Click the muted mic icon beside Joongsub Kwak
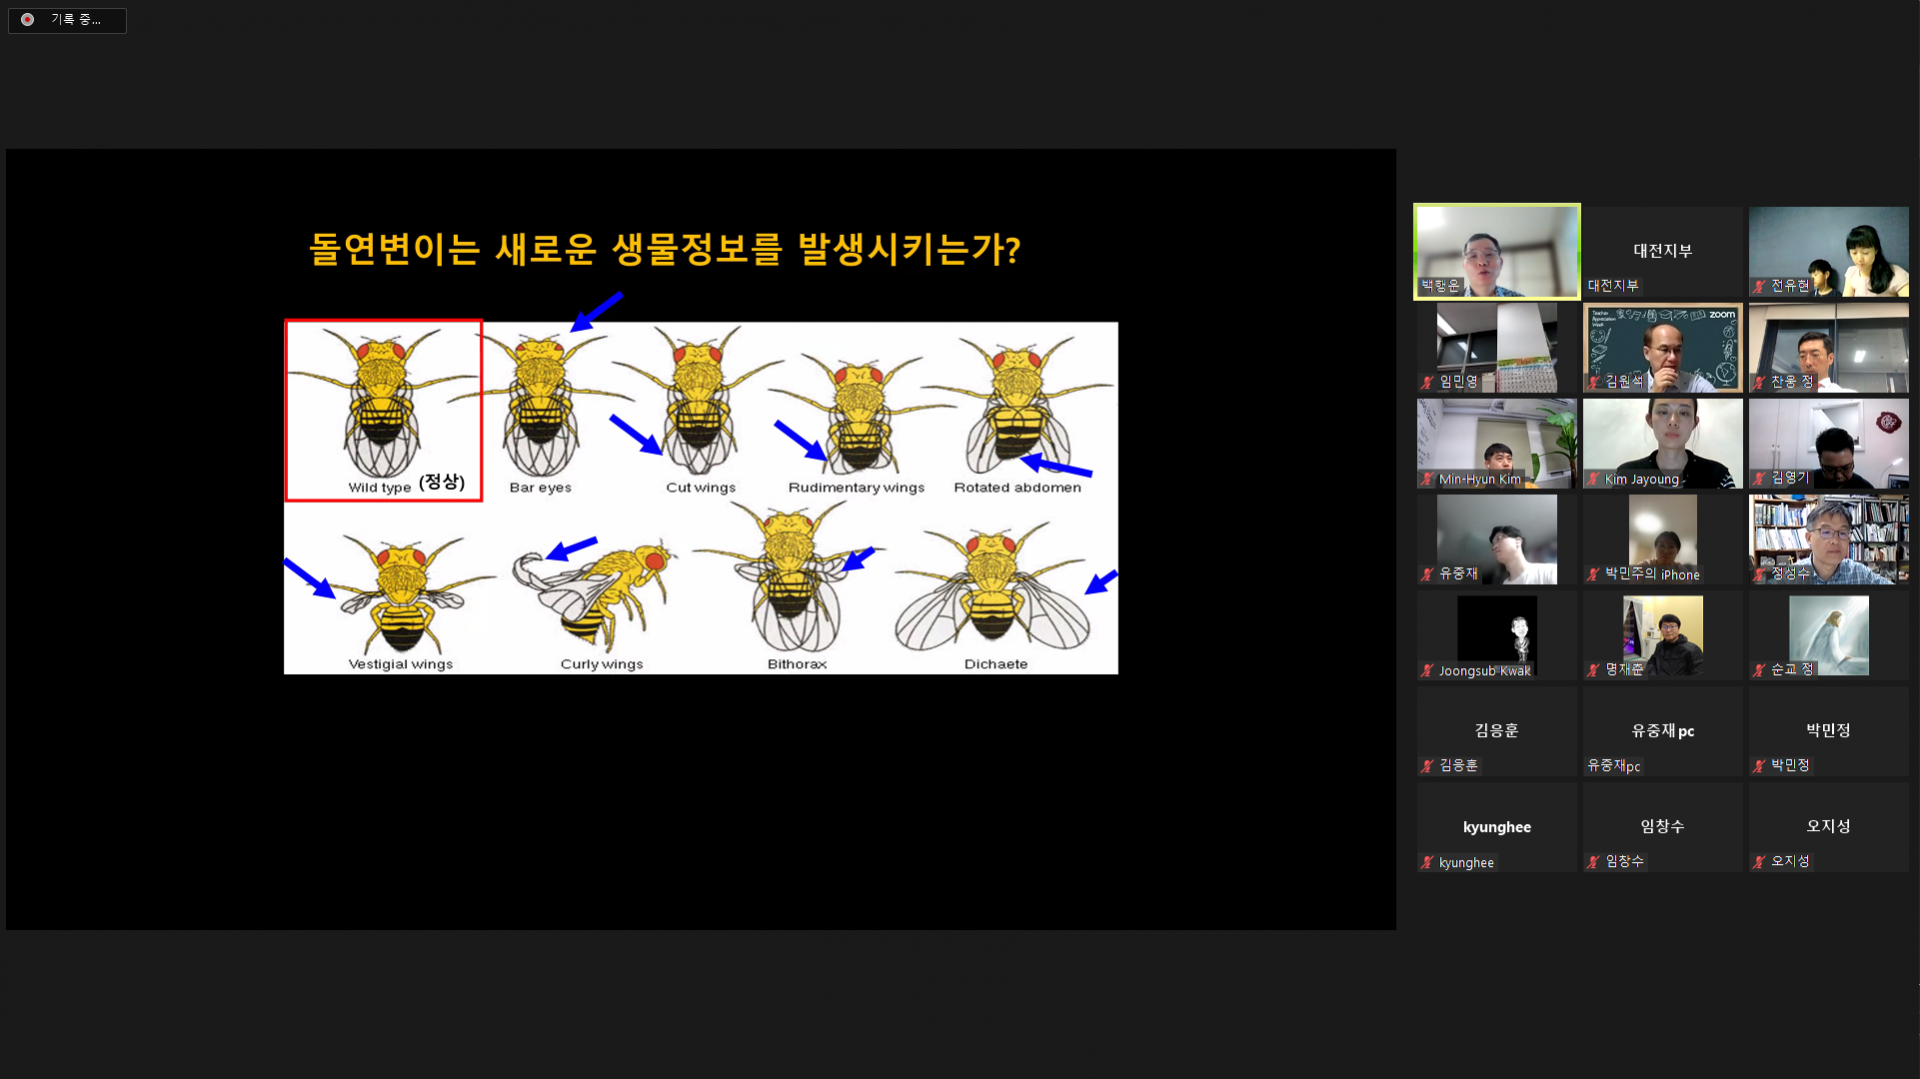The image size is (1920, 1079). (1428, 671)
